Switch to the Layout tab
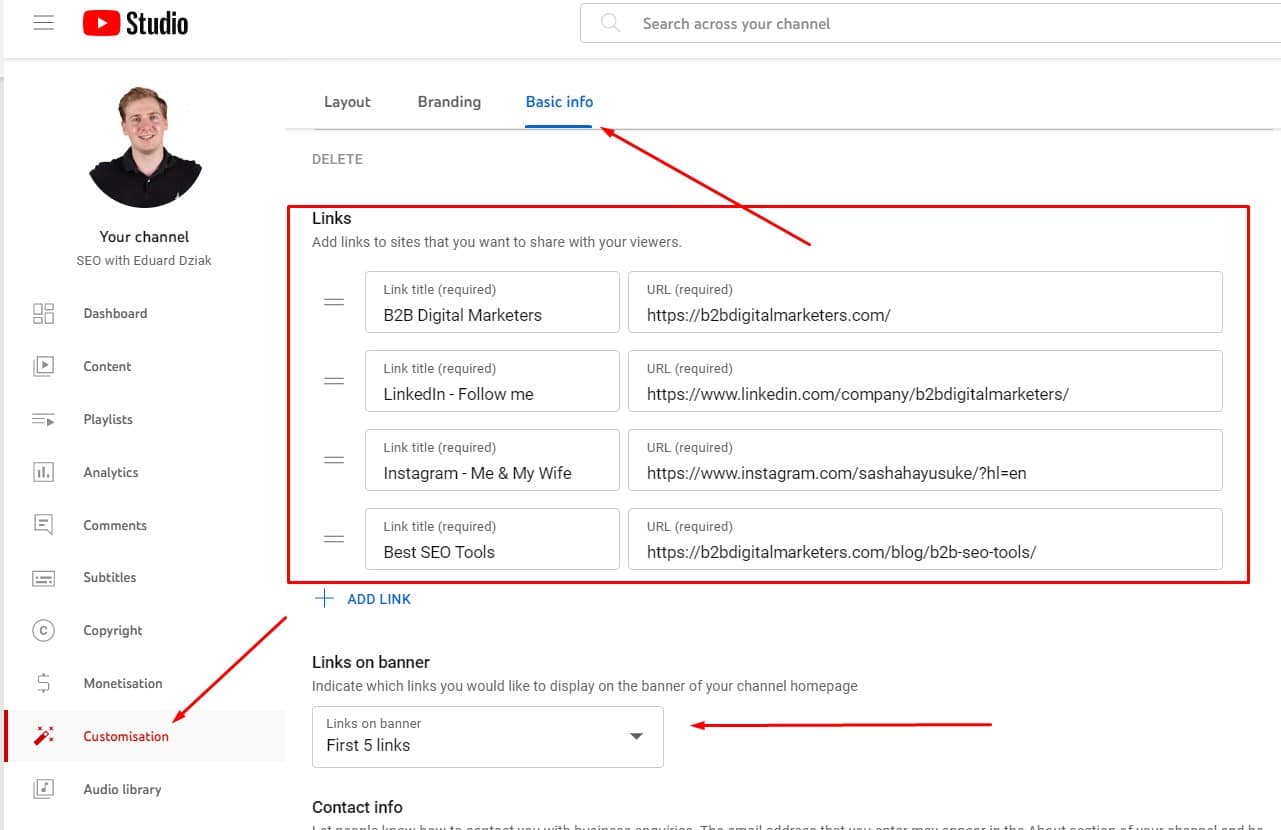 click(347, 102)
